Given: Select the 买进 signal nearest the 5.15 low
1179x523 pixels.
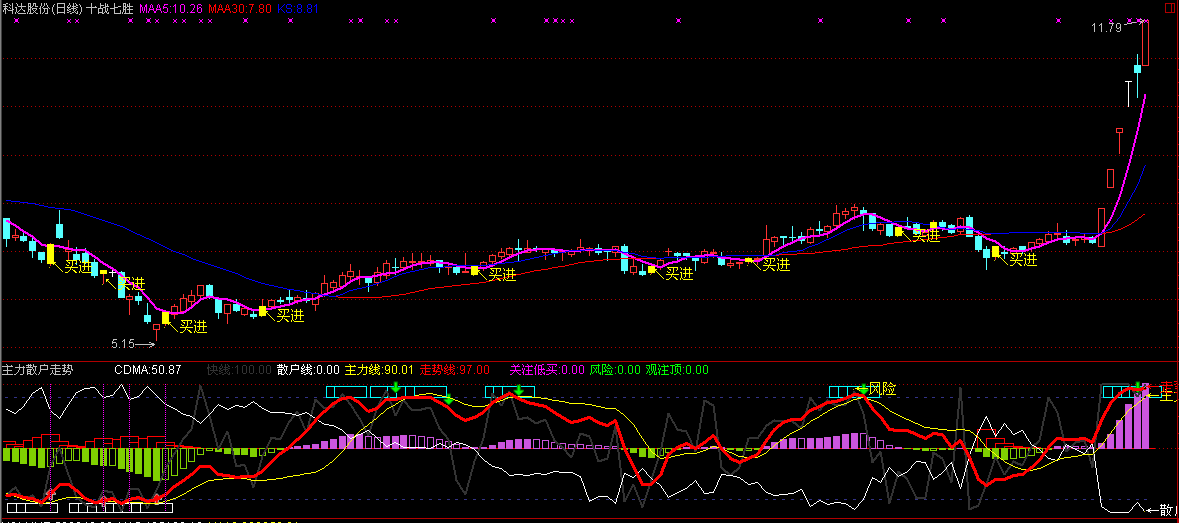Looking at the screenshot, I should pos(193,325).
